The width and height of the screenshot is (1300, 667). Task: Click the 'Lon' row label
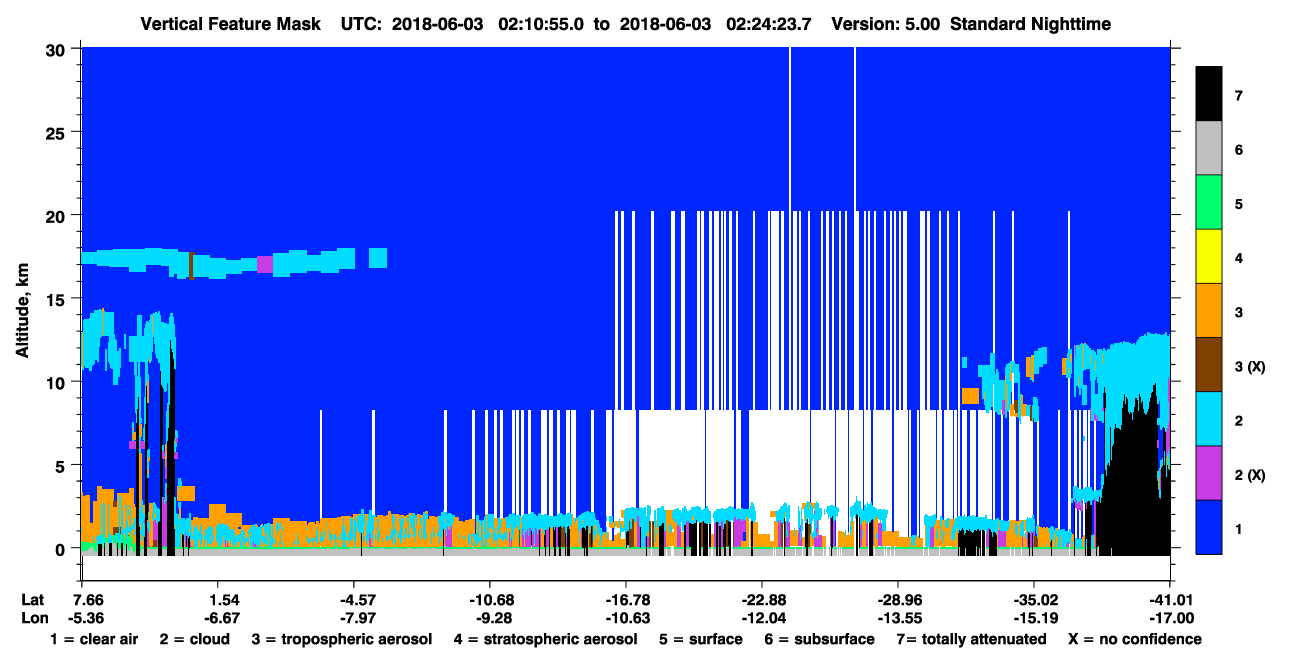point(34,617)
